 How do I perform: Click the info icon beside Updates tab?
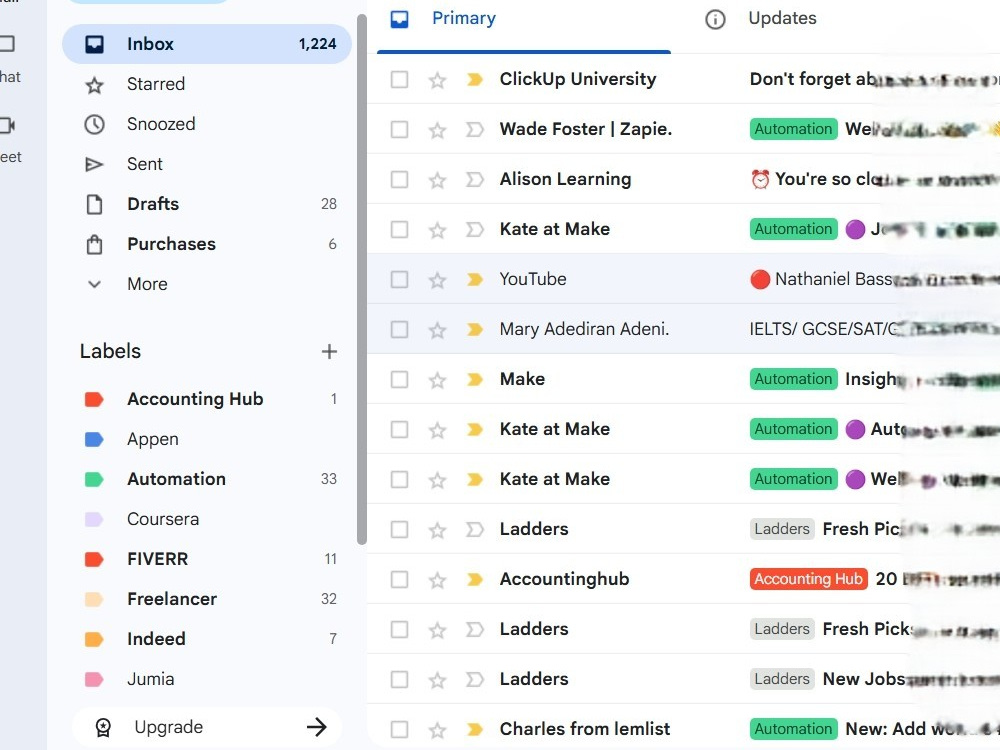715,20
